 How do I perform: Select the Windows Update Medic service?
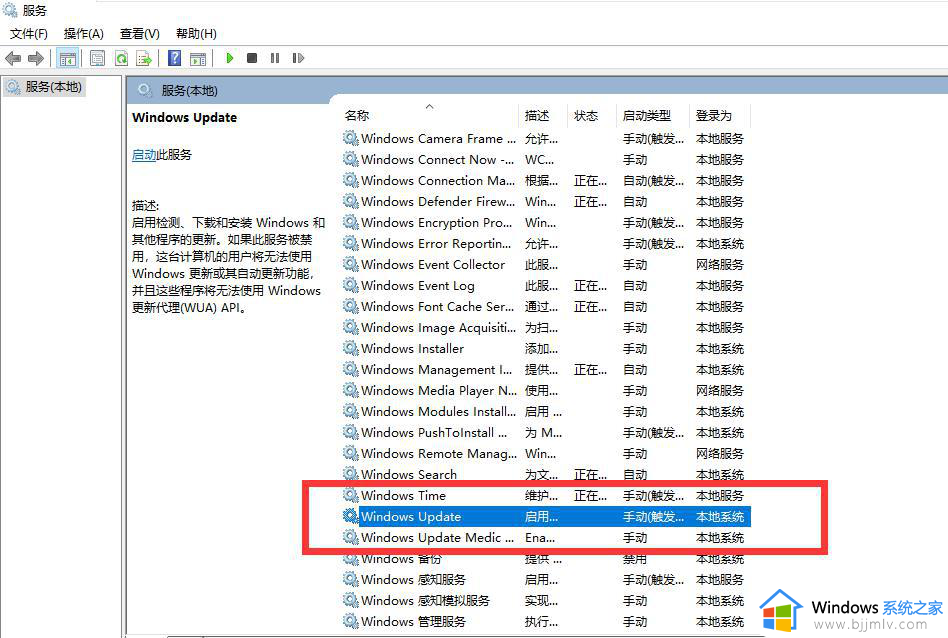(438, 538)
